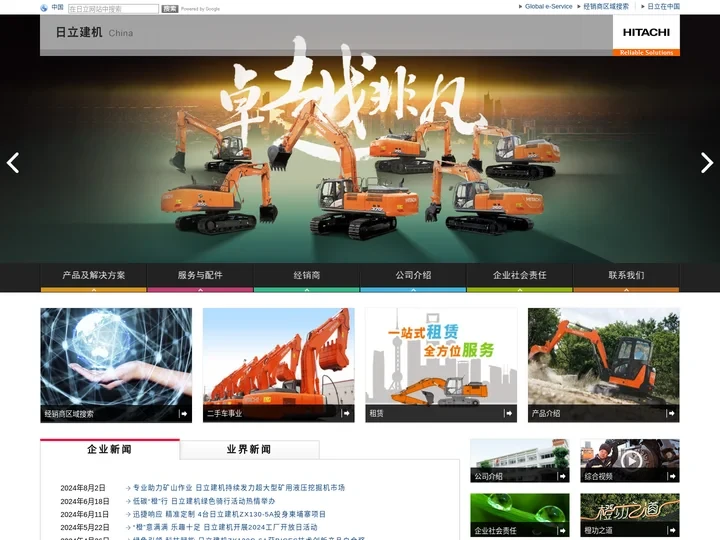Click date text 2024年6月18日

[85, 501]
